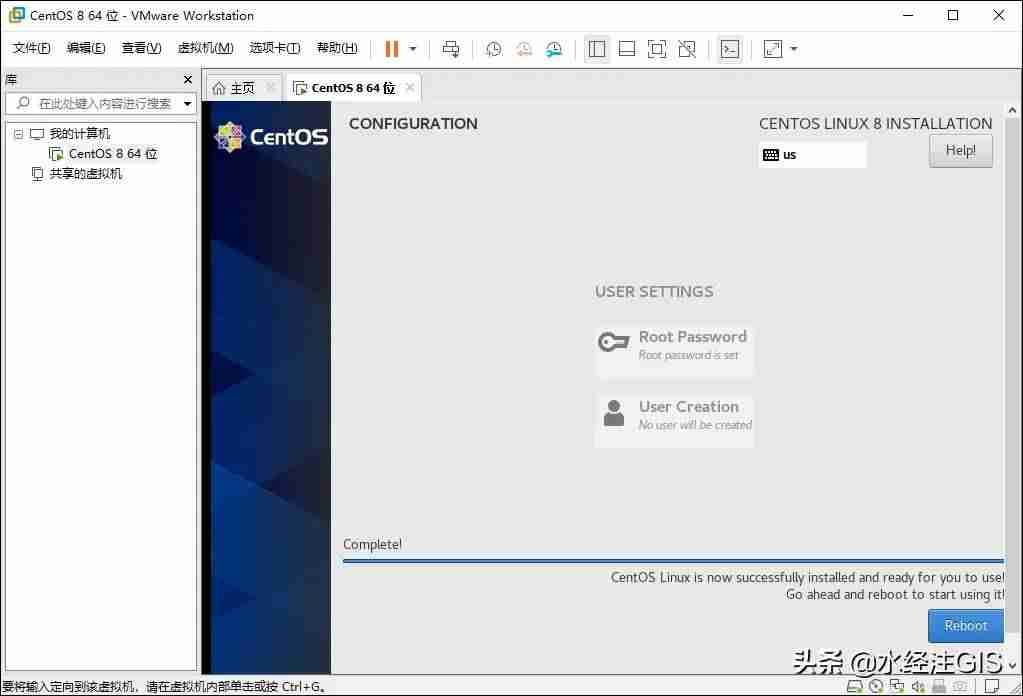Open the Root Password setting
This screenshot has width=1023, height=696.
[x=674, y=352]
